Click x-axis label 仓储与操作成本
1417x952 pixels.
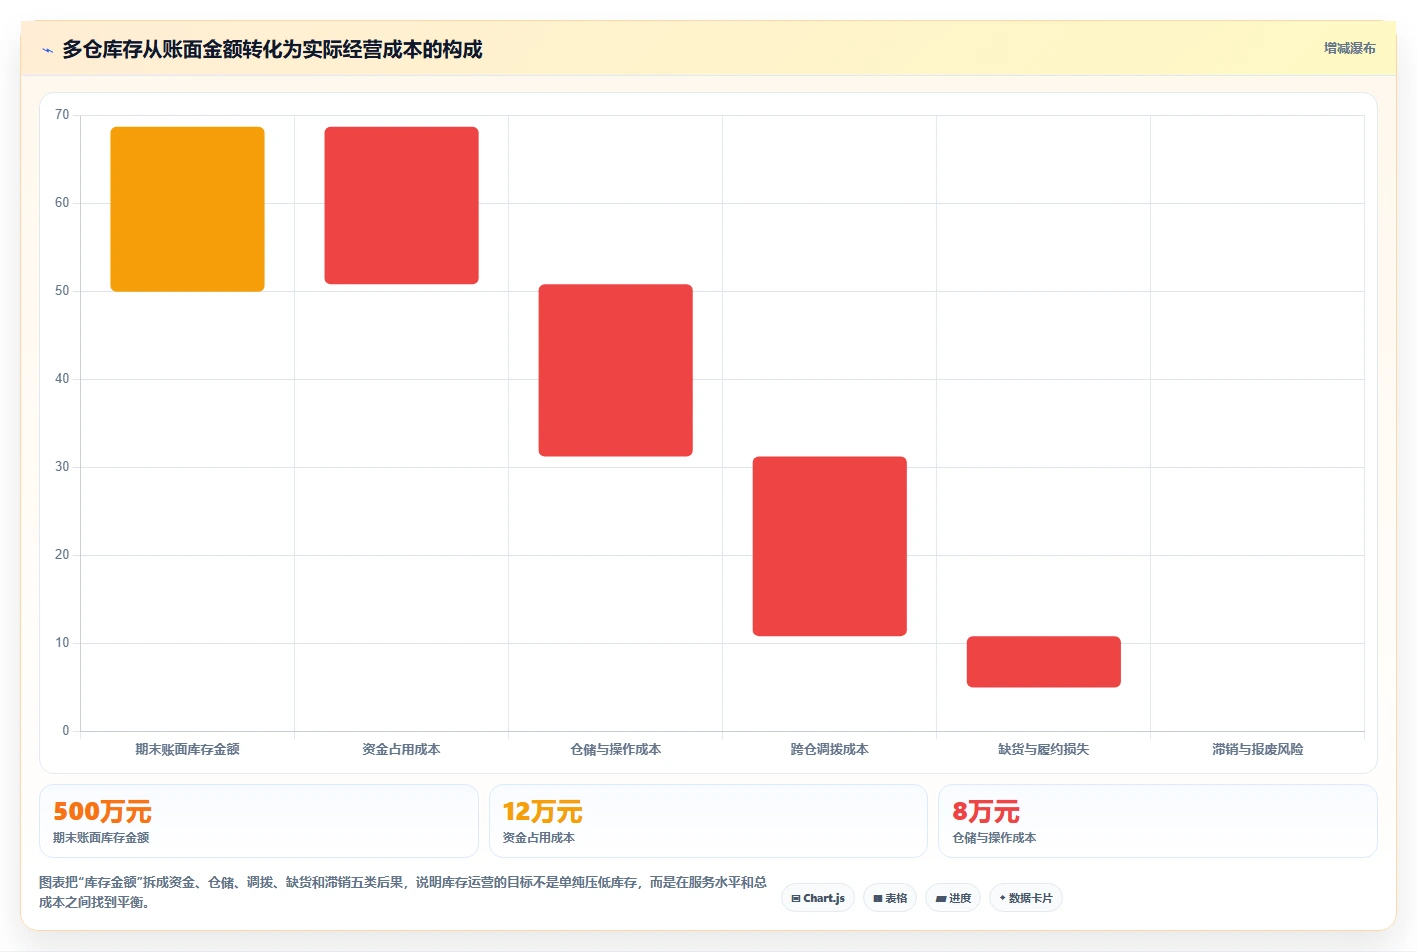tap(615, 749)
